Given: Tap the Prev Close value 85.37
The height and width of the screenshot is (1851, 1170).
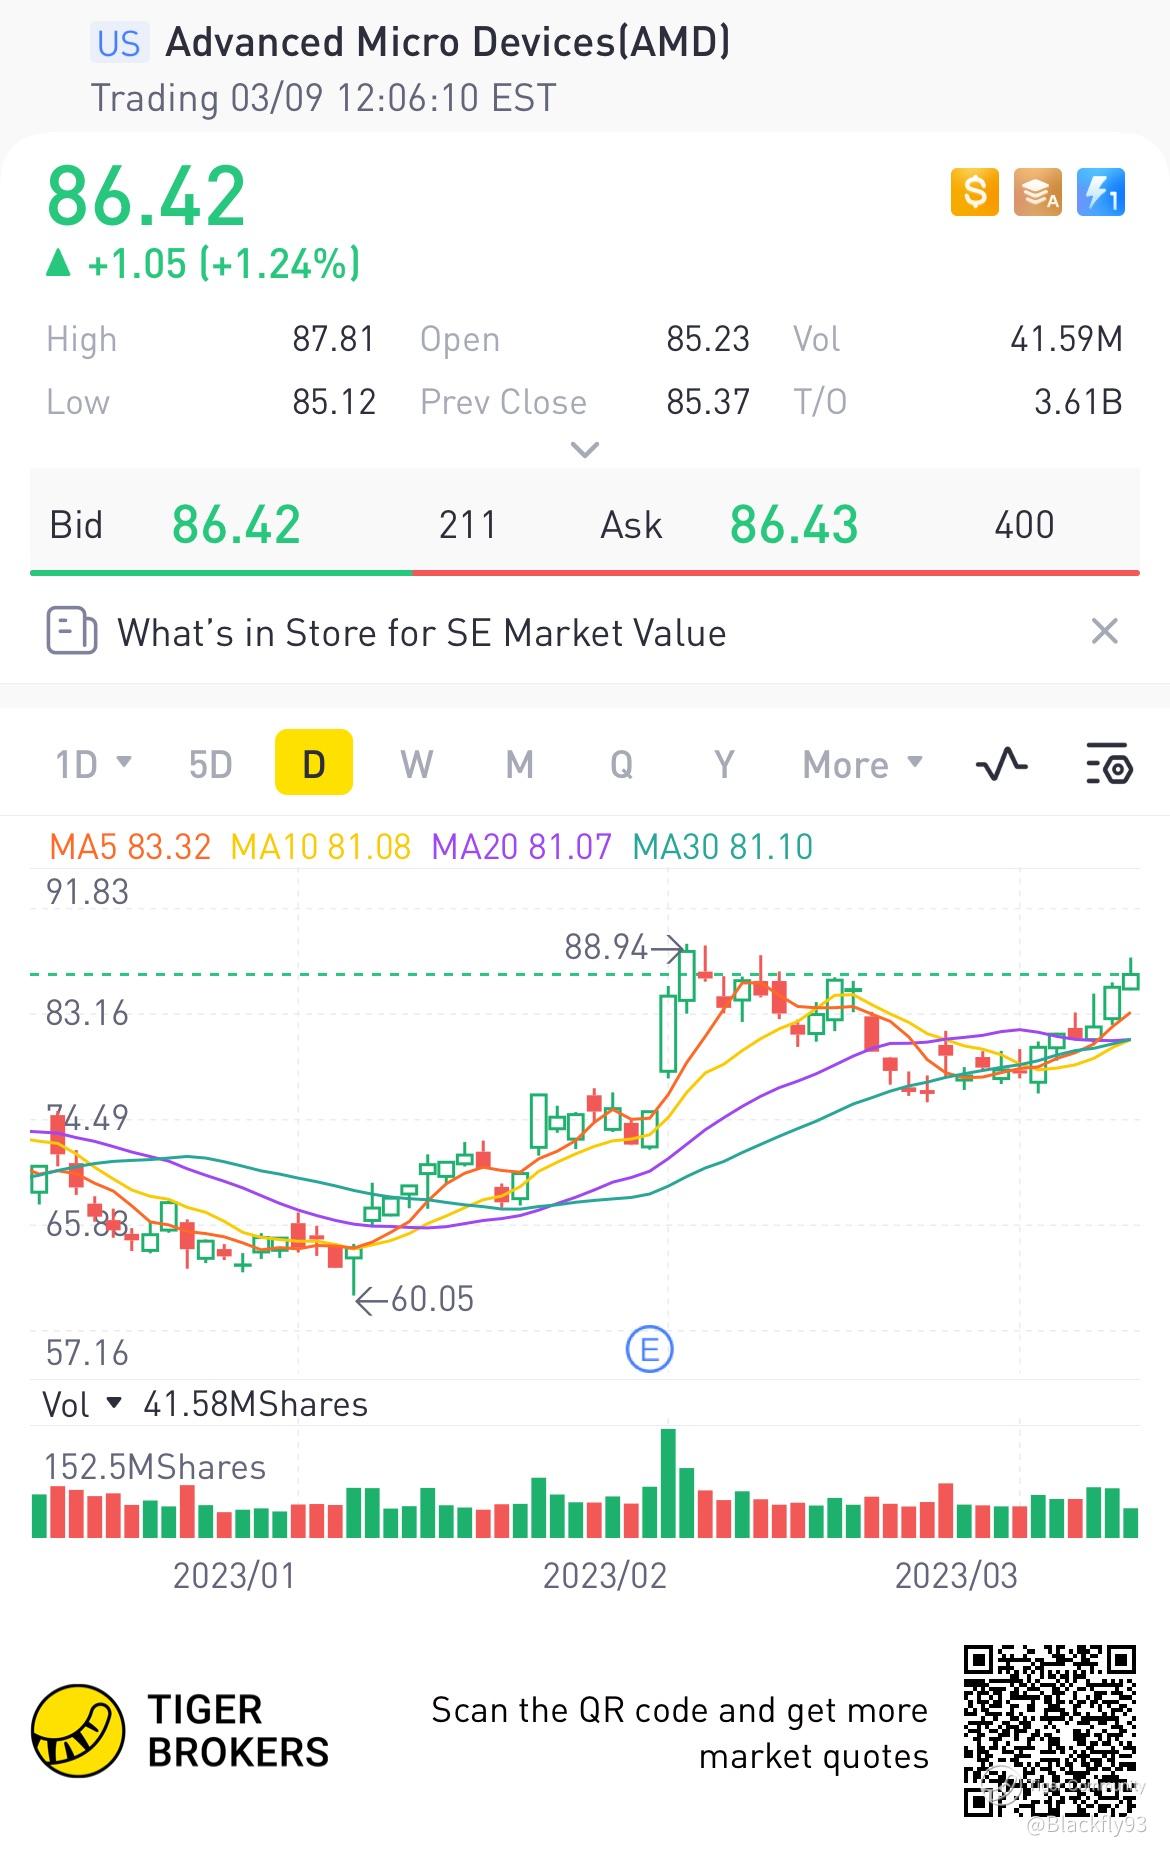Looking at the screenshot, I should coord(708,402).
